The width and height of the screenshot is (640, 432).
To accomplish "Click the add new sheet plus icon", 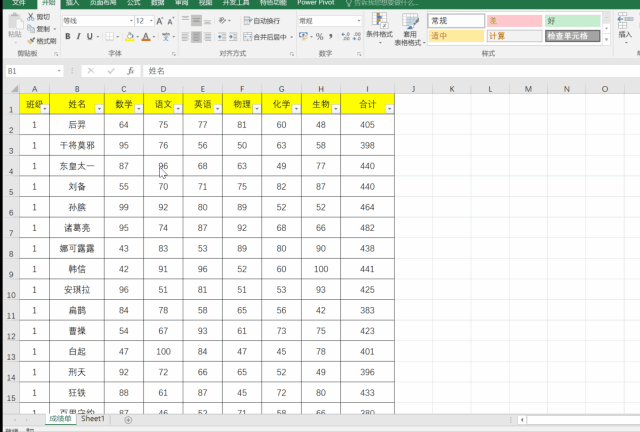I will [x=127, y=420].
